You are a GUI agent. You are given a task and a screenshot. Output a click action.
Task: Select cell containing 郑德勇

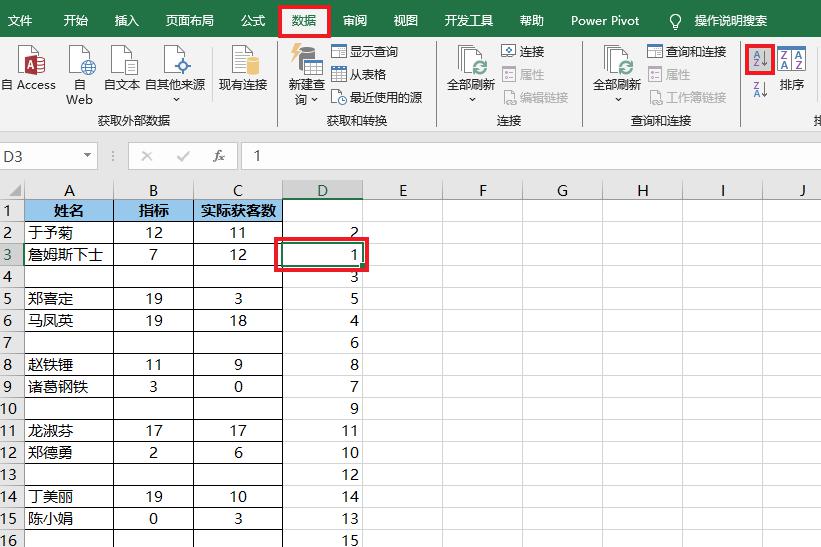click(69, 452)
